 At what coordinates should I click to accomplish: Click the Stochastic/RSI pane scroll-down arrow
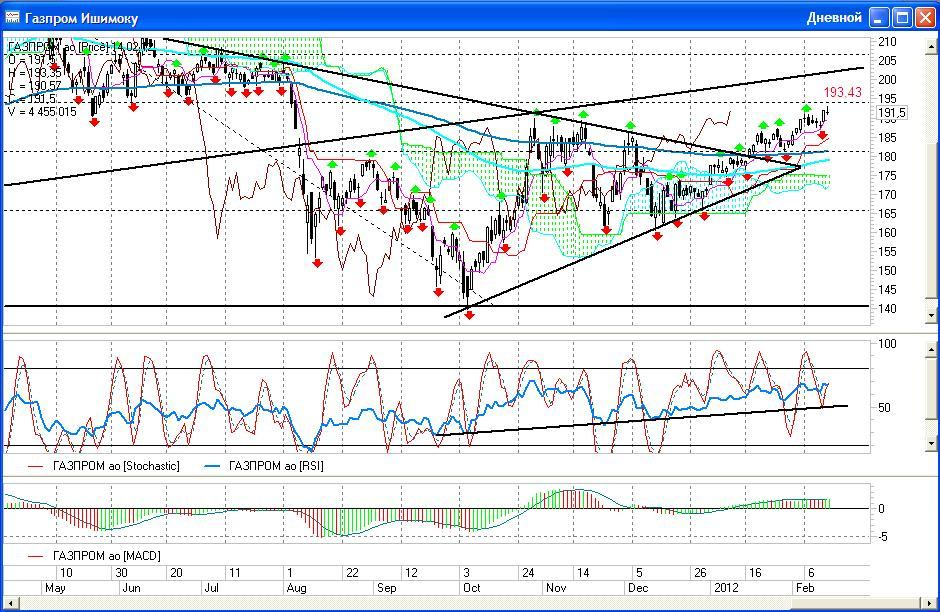coord(931,444)
